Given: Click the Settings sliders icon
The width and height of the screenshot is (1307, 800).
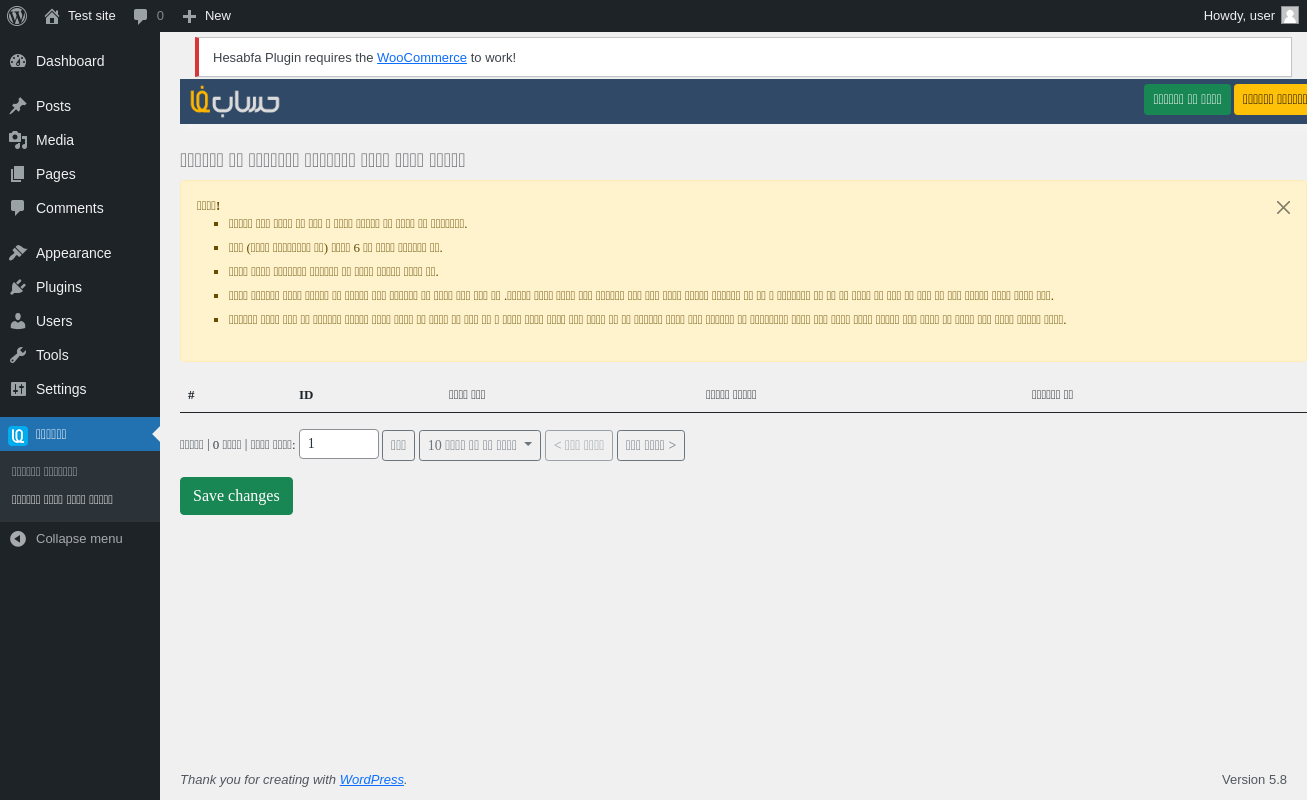Looking at the screenshot, I should click(x=18, y=389).
